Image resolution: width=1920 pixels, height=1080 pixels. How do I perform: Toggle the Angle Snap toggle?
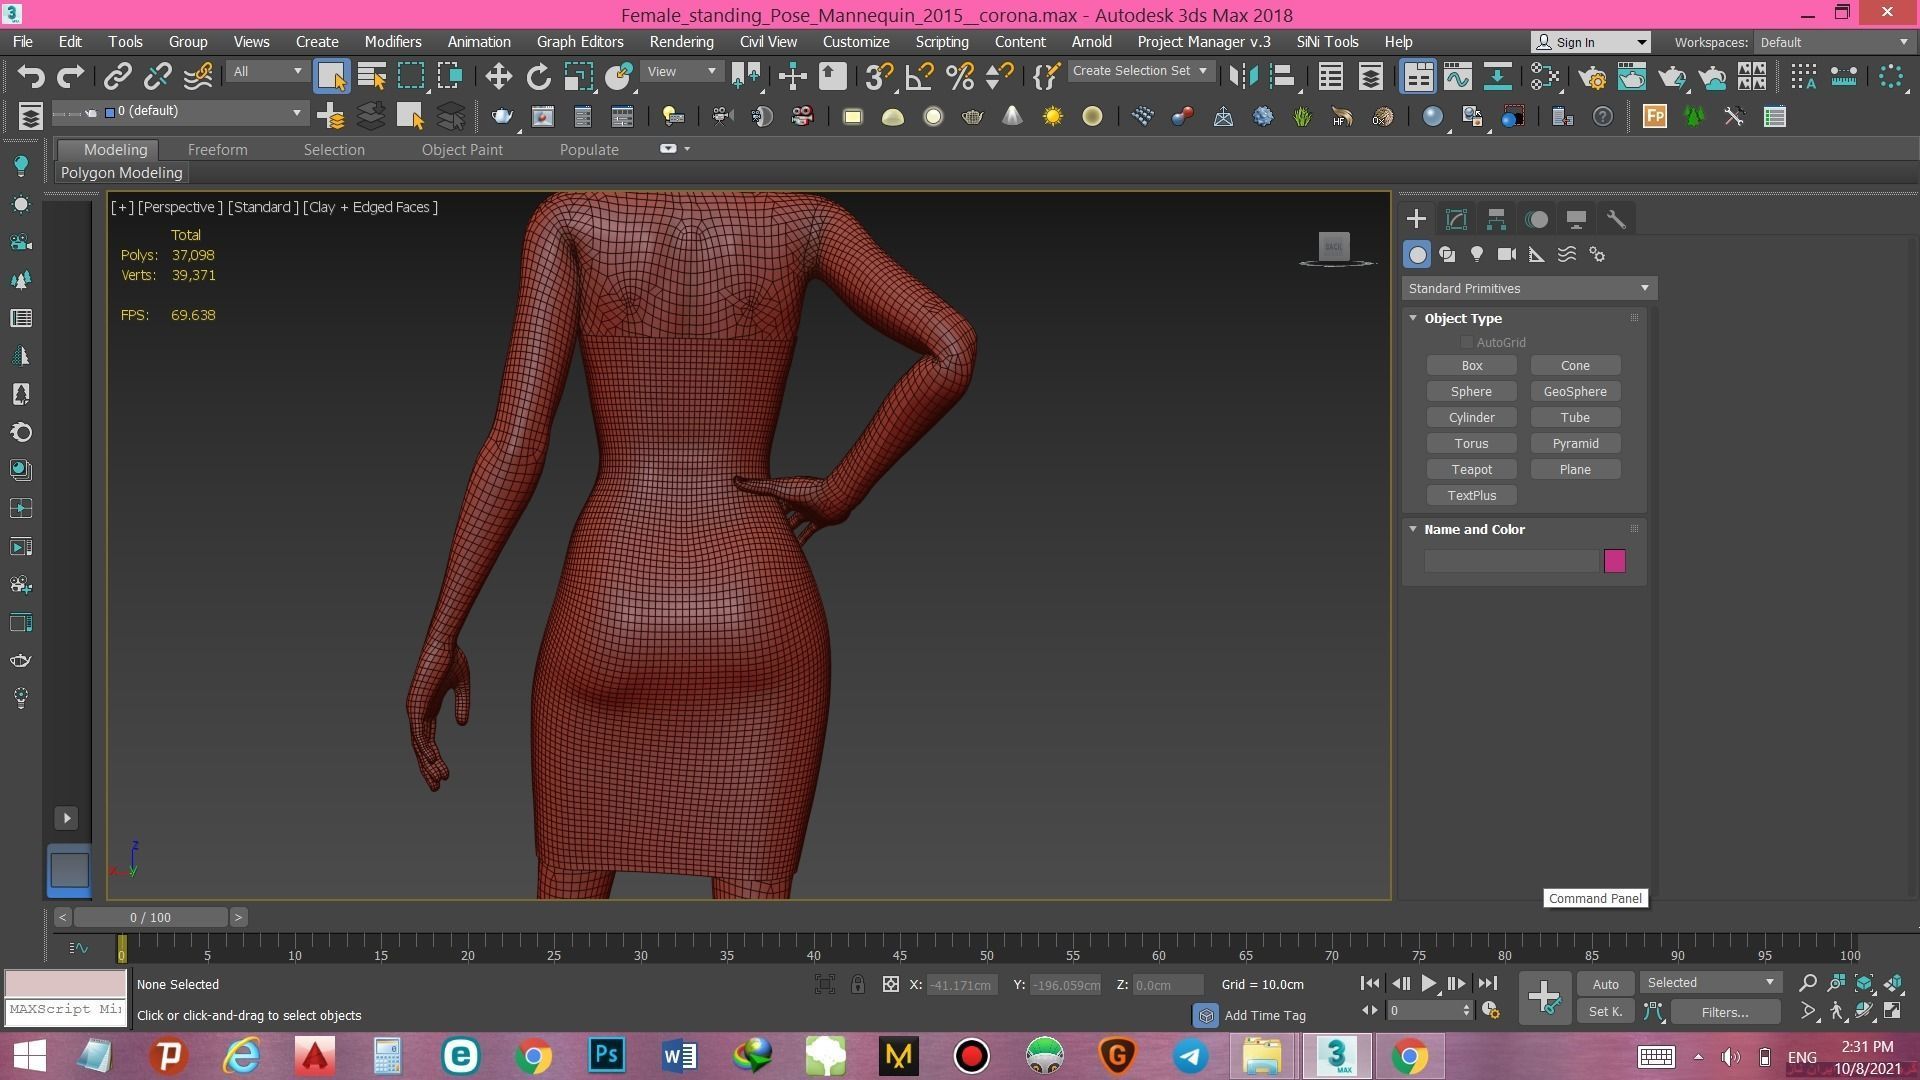919,76
